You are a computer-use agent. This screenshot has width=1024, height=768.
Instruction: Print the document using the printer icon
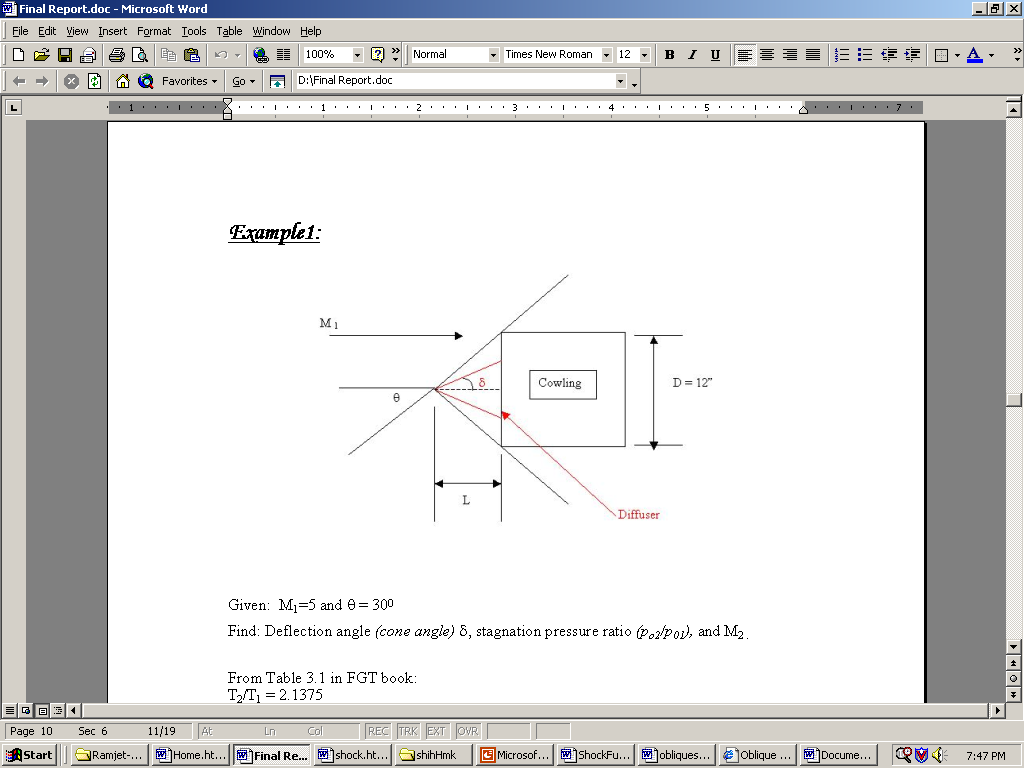pyautogui.click(x=117, y=55)
